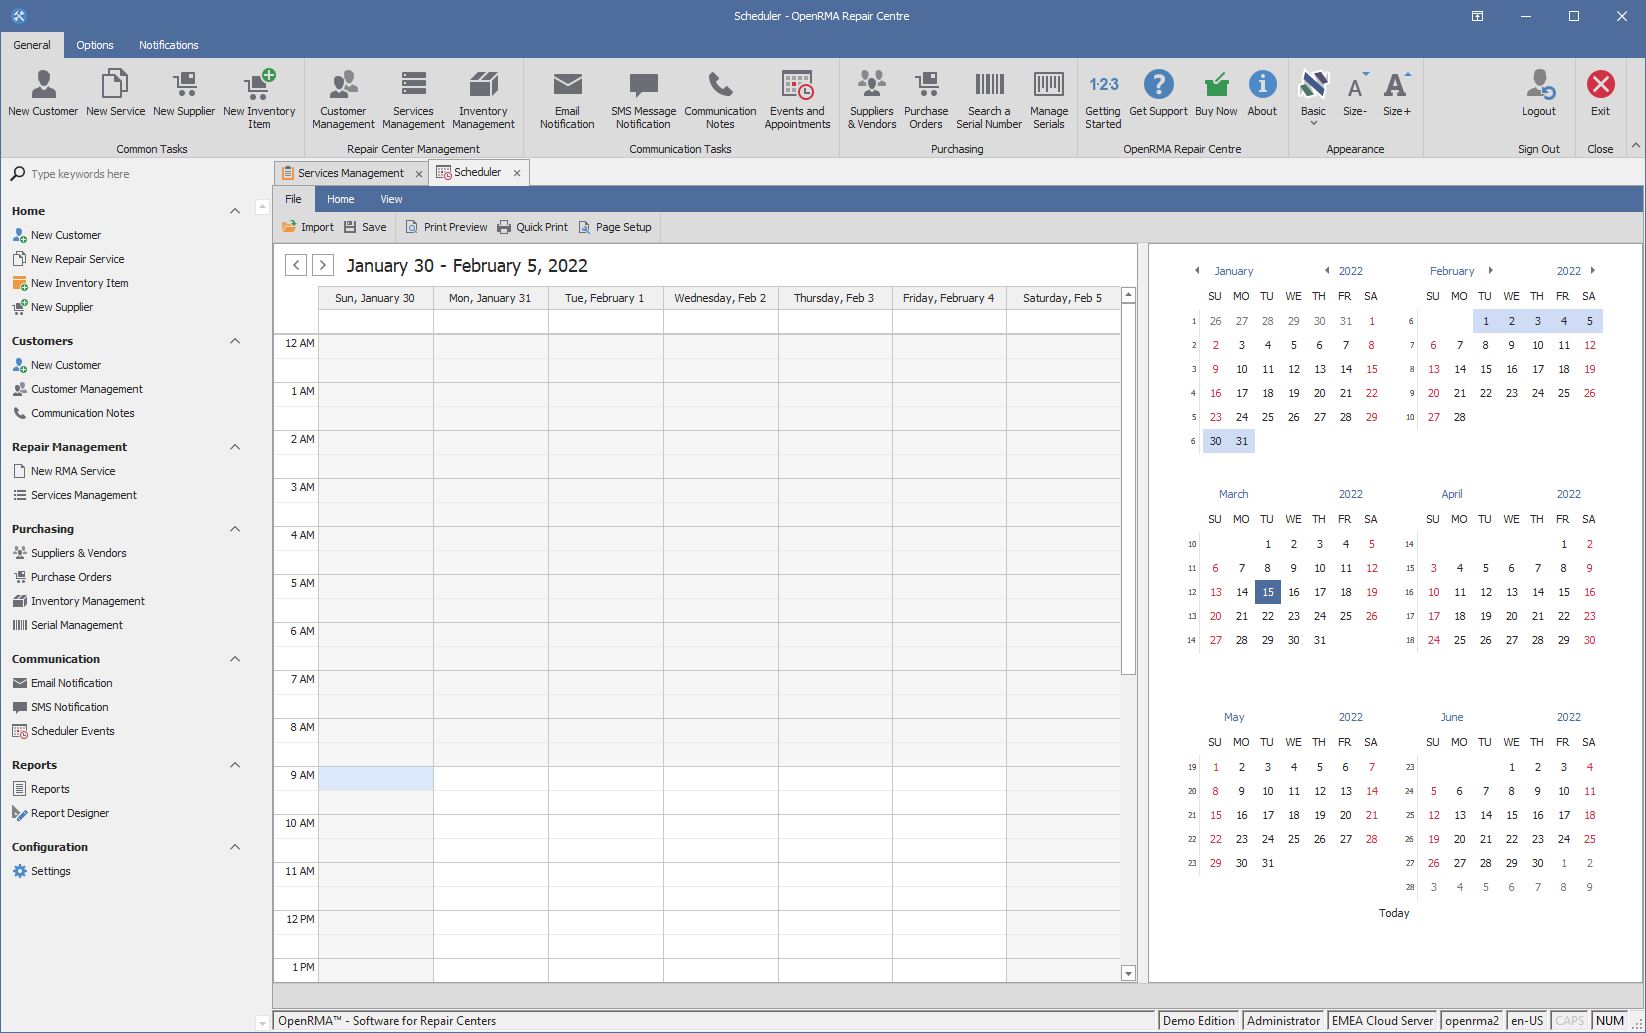
Task: Open Email Notification ribbon icon
Action: tap(567, 99)
